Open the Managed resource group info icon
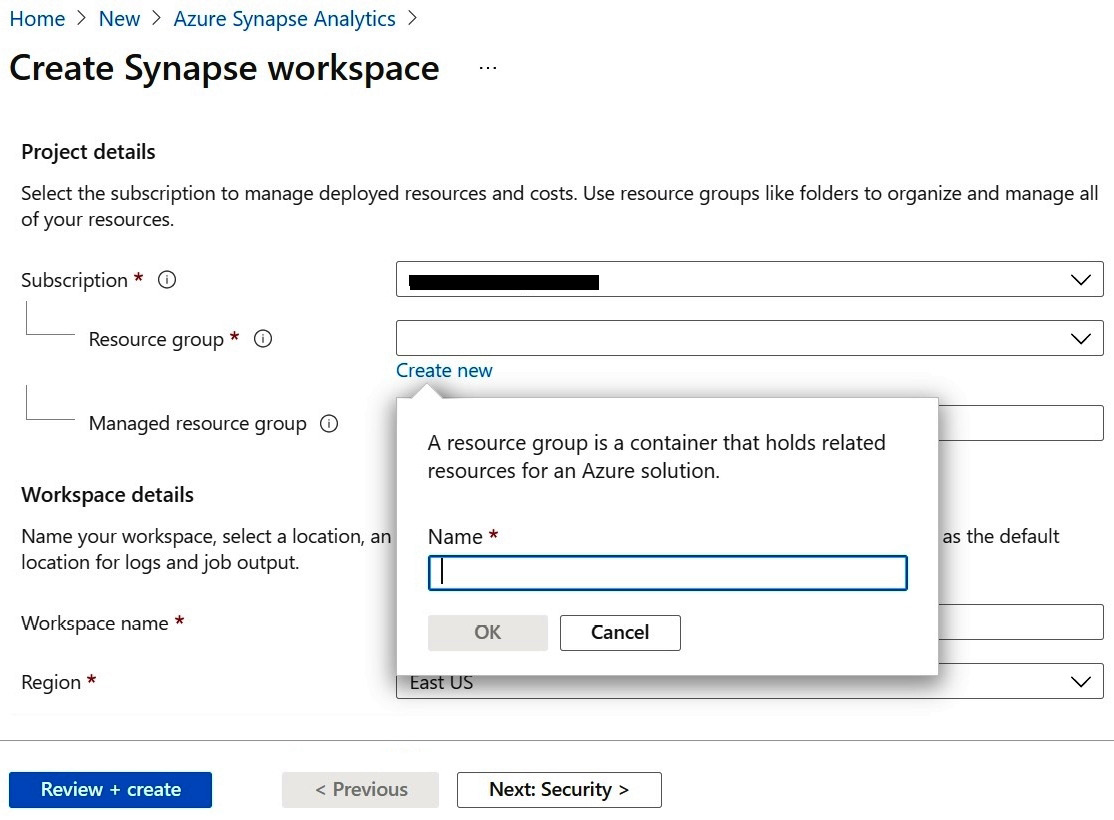 coord(329,424)
